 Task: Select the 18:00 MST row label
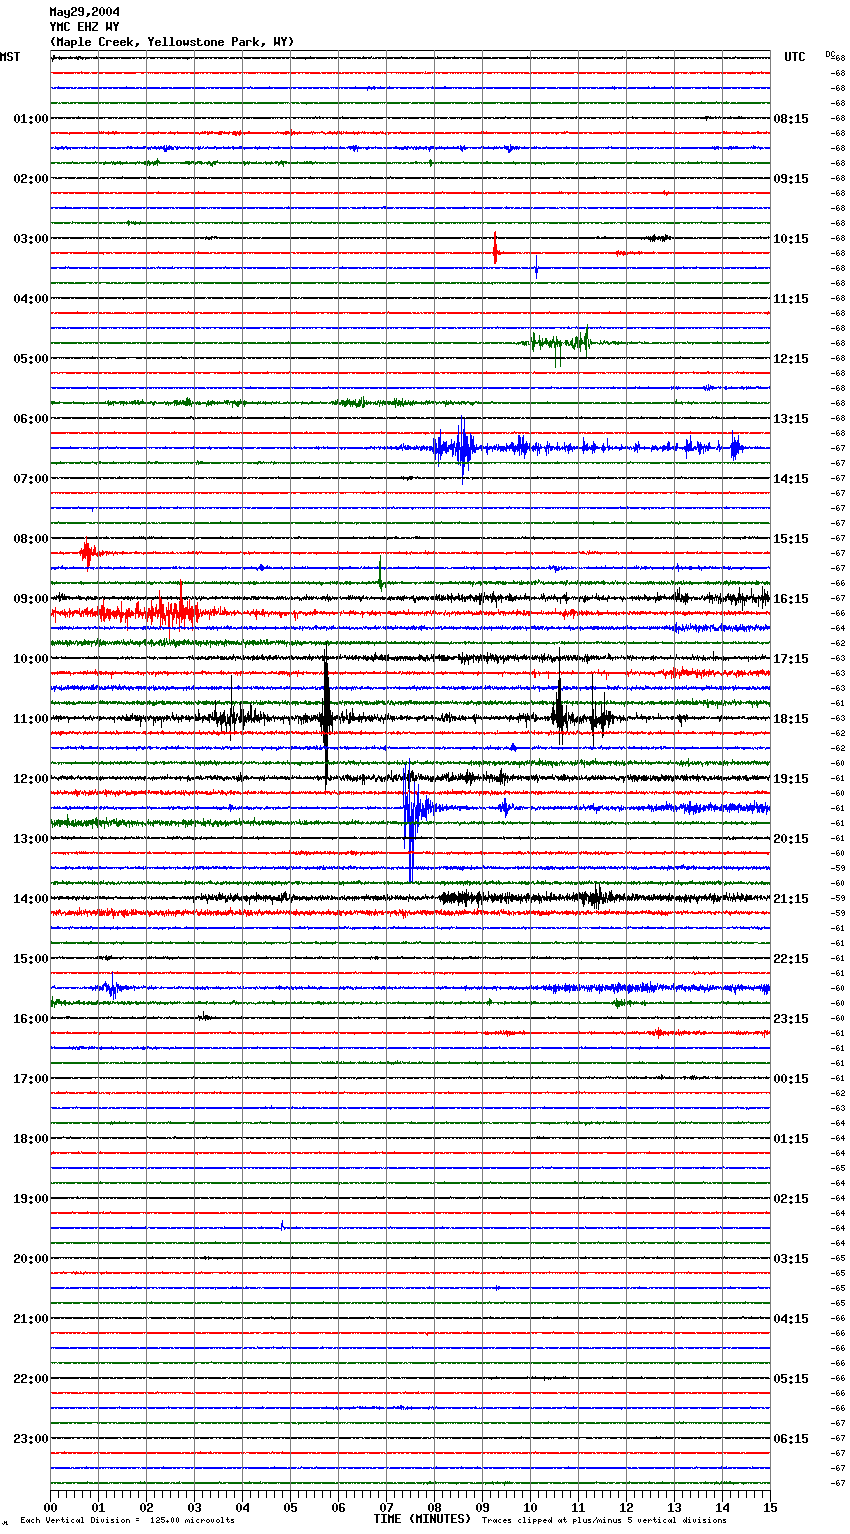pos(31,1139)
